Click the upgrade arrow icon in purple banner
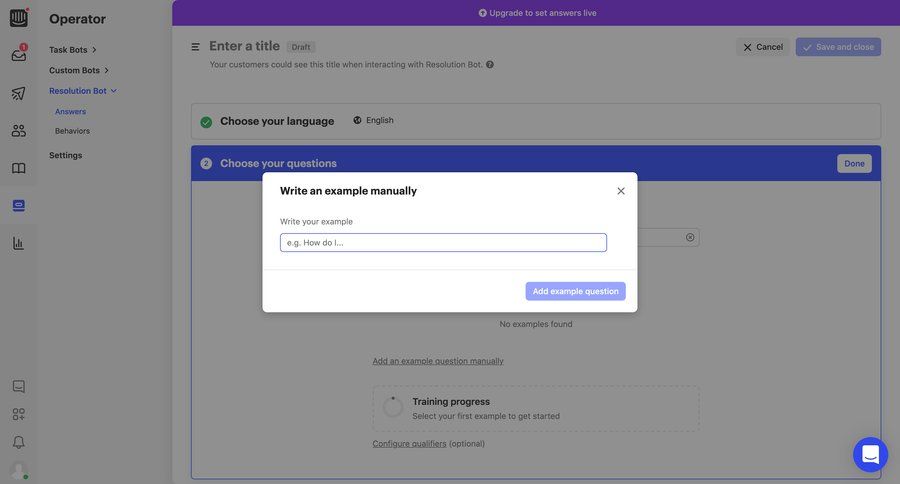900x484 pixels. click(x=482, y=13)
